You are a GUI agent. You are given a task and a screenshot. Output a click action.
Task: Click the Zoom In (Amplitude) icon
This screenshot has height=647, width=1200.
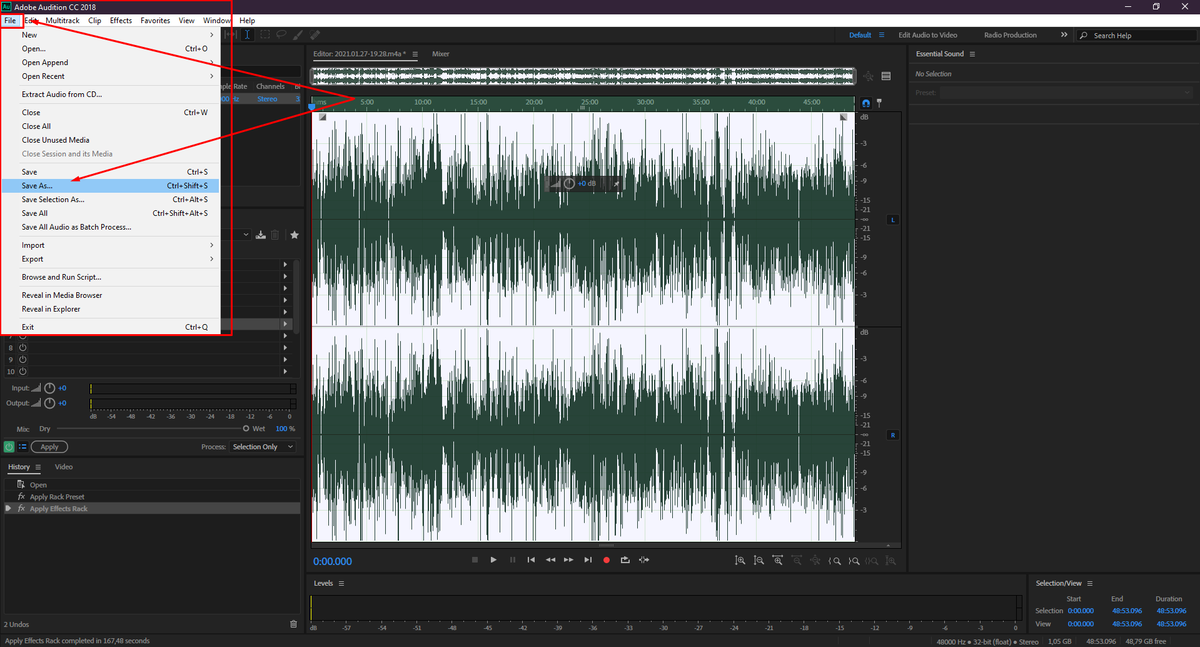click(x=740, y=560)
